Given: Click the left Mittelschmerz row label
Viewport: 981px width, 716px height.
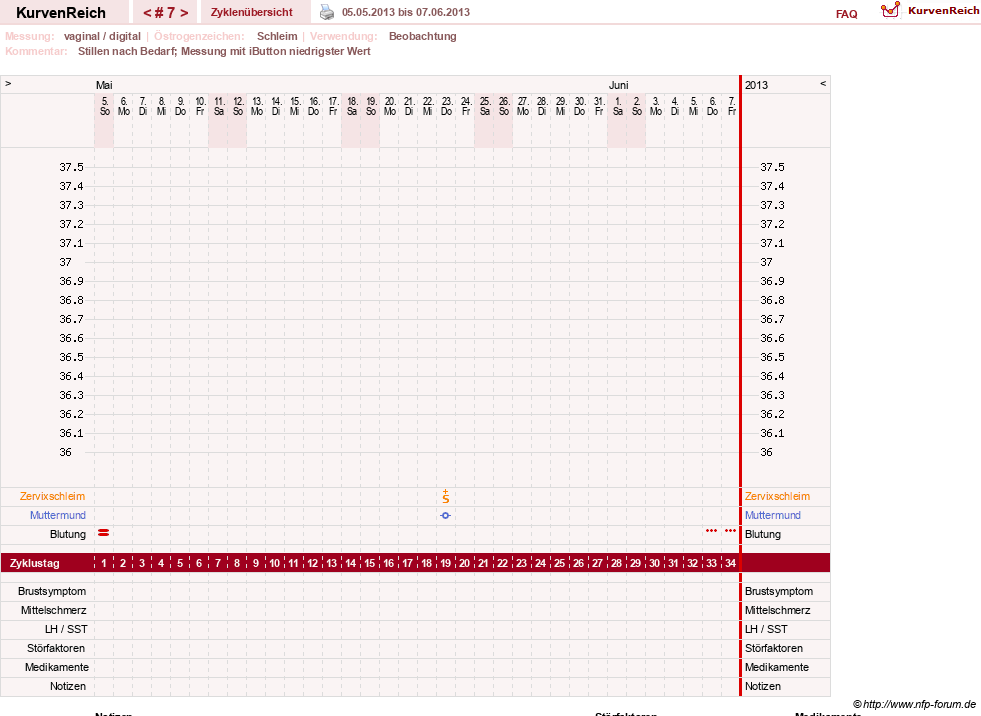Looking at the screenshot, I should coord(53,610).
